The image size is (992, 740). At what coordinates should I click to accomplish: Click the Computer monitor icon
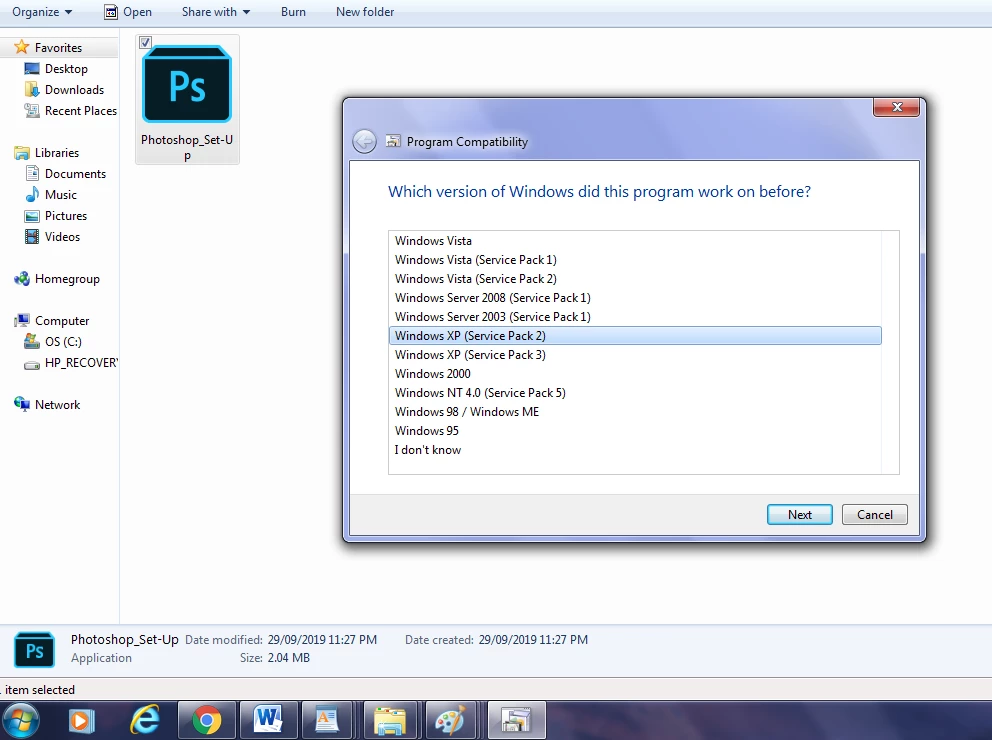(22, 320)
